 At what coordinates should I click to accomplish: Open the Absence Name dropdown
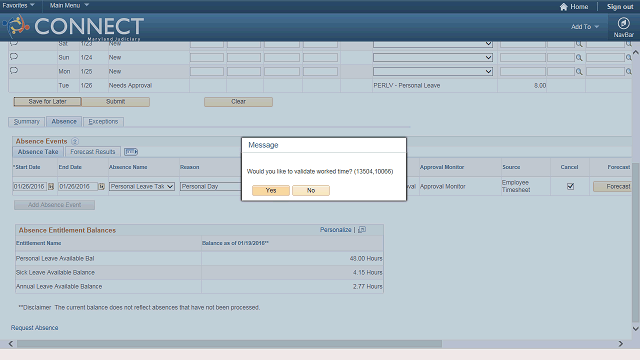[x=142, y=187]
